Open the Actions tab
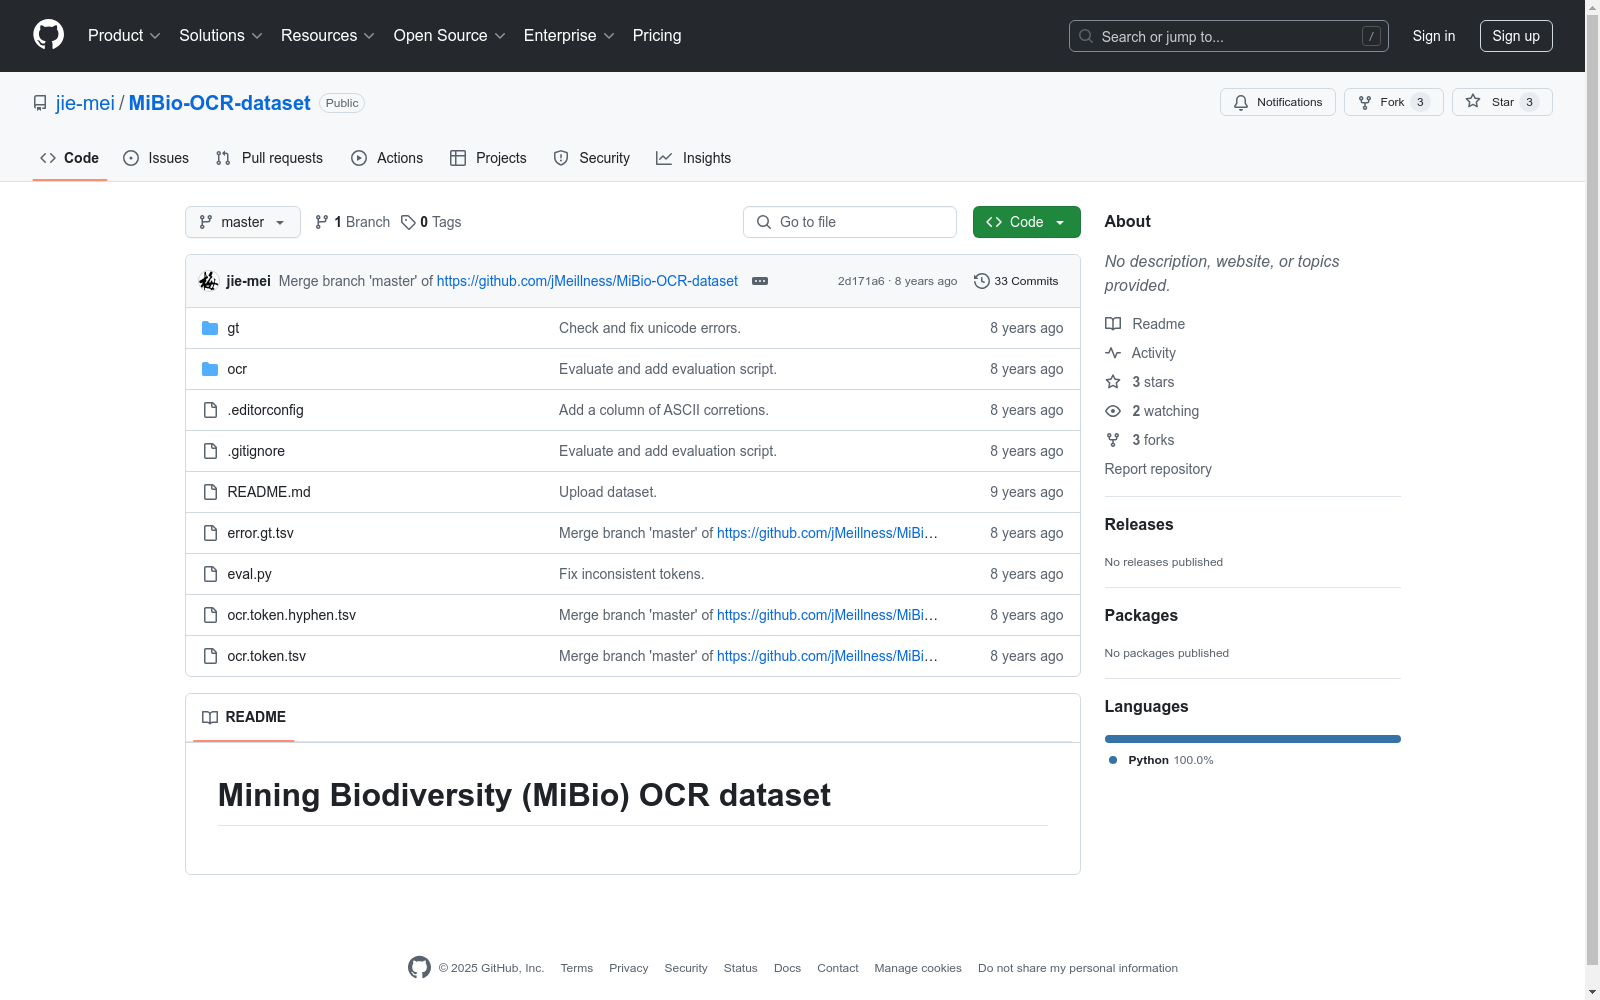The width and height of the screenshot is (1600, 1000). click(x=387, y=158)
